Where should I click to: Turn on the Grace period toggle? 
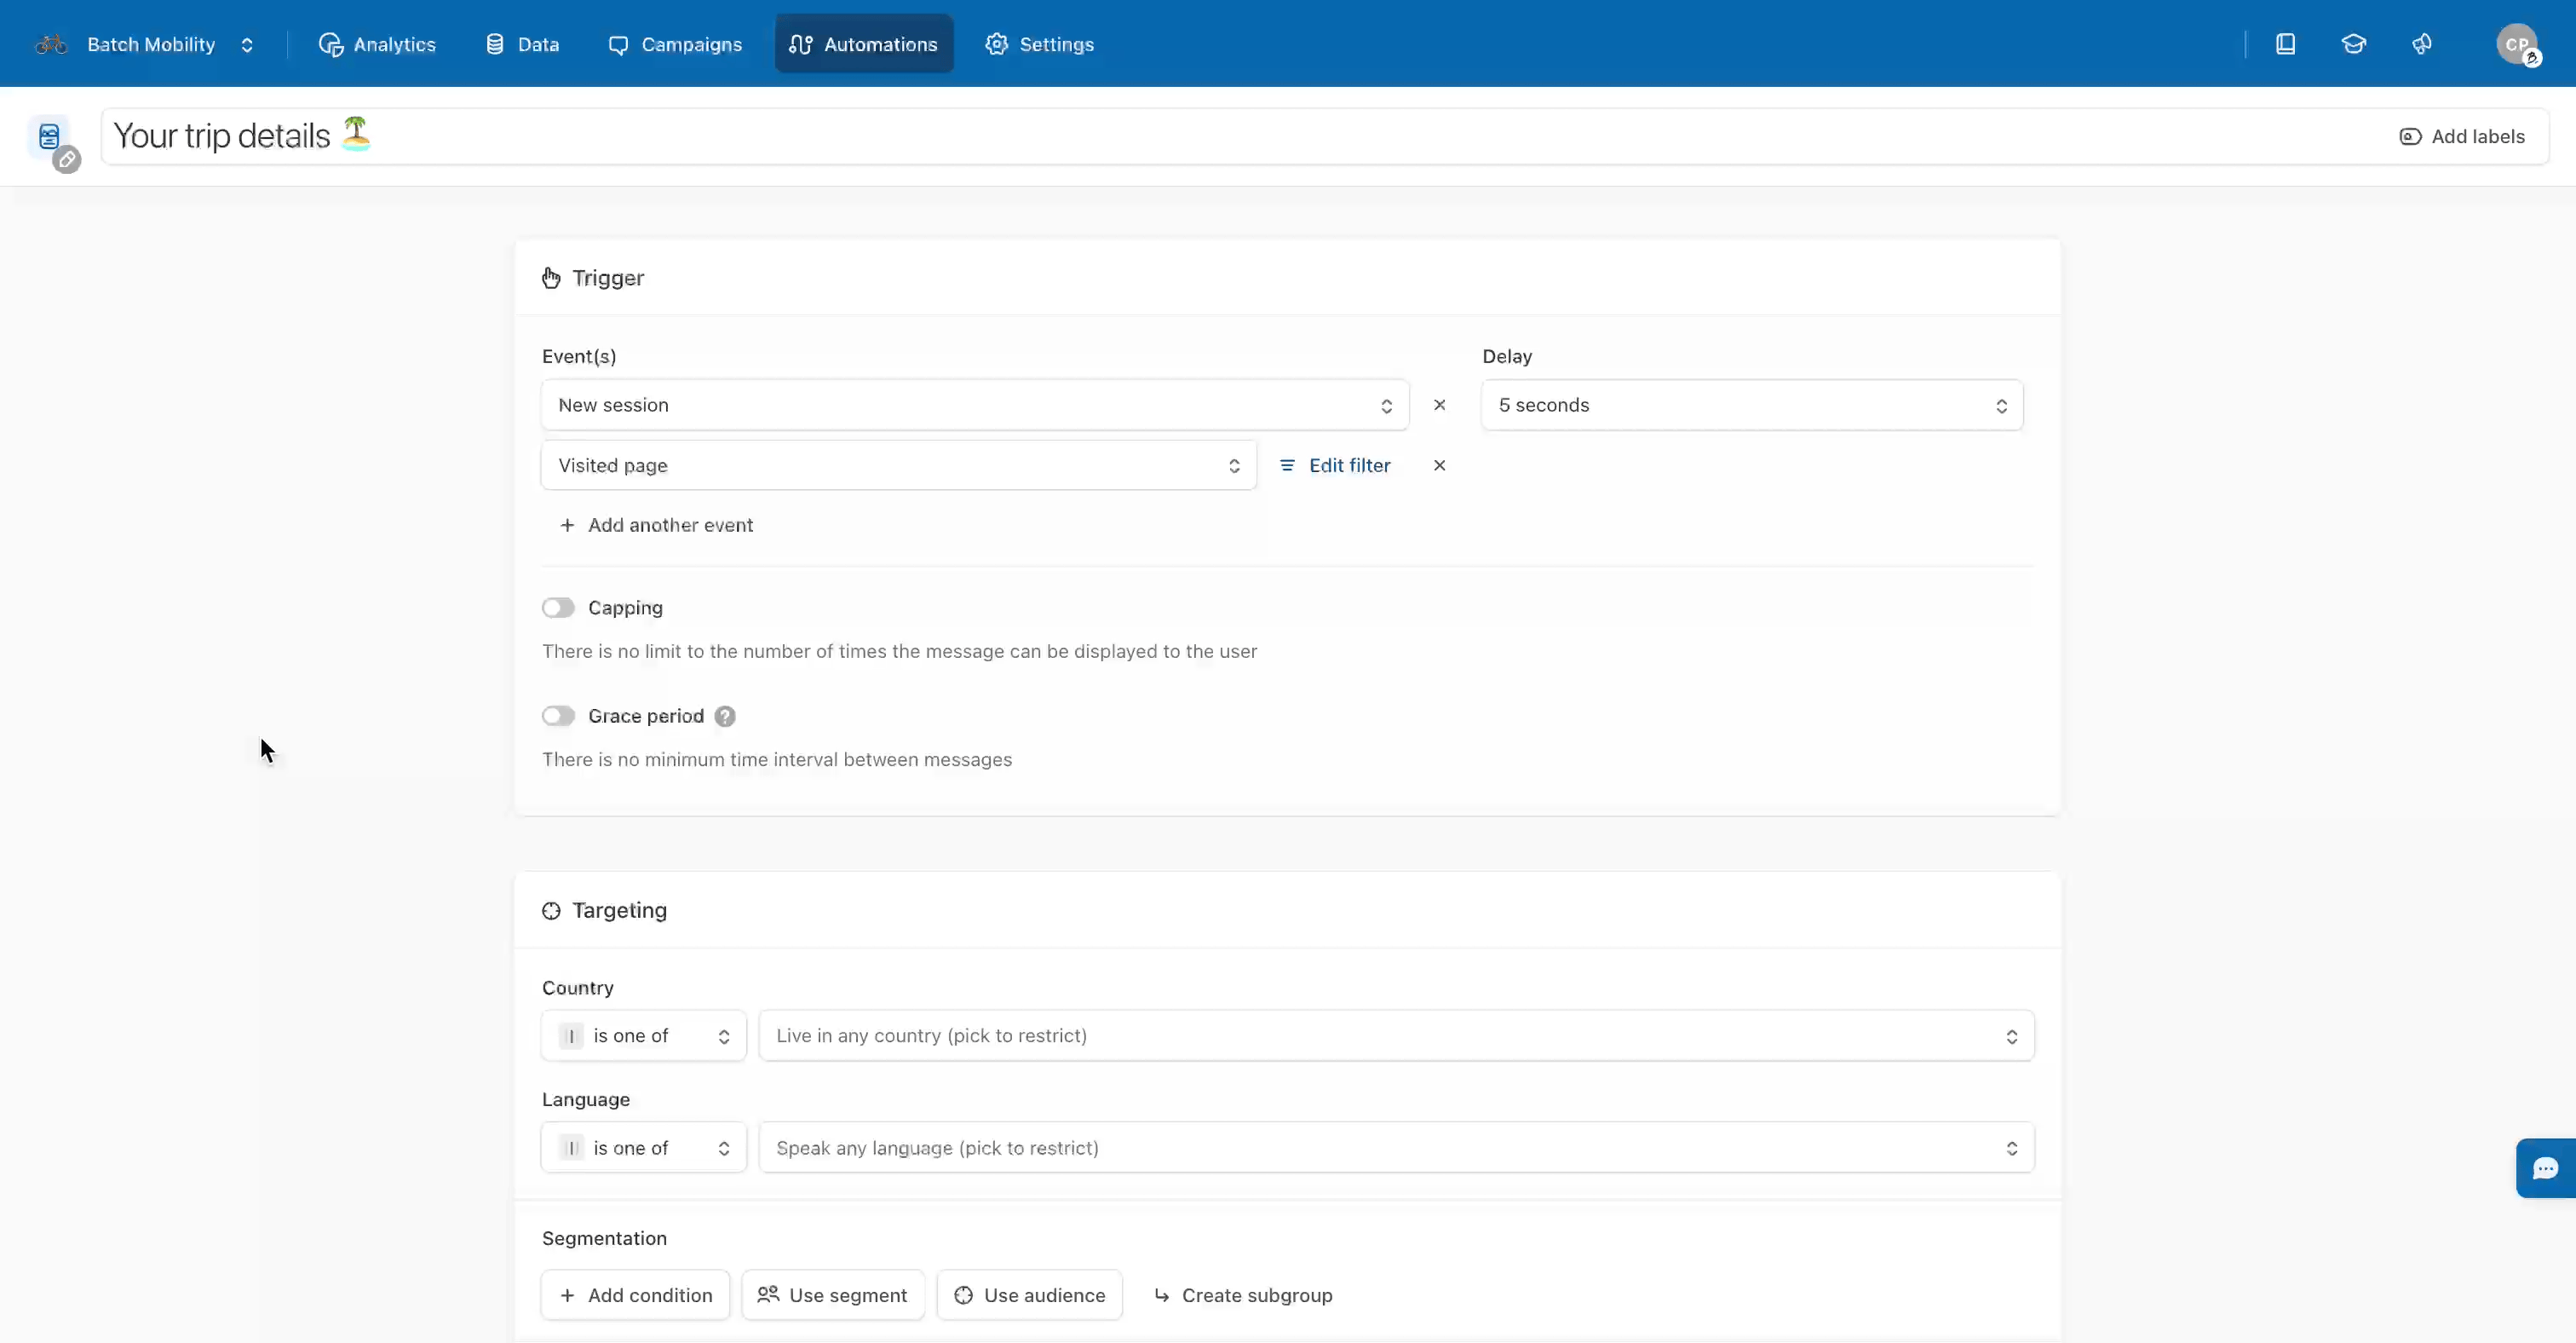558,716
